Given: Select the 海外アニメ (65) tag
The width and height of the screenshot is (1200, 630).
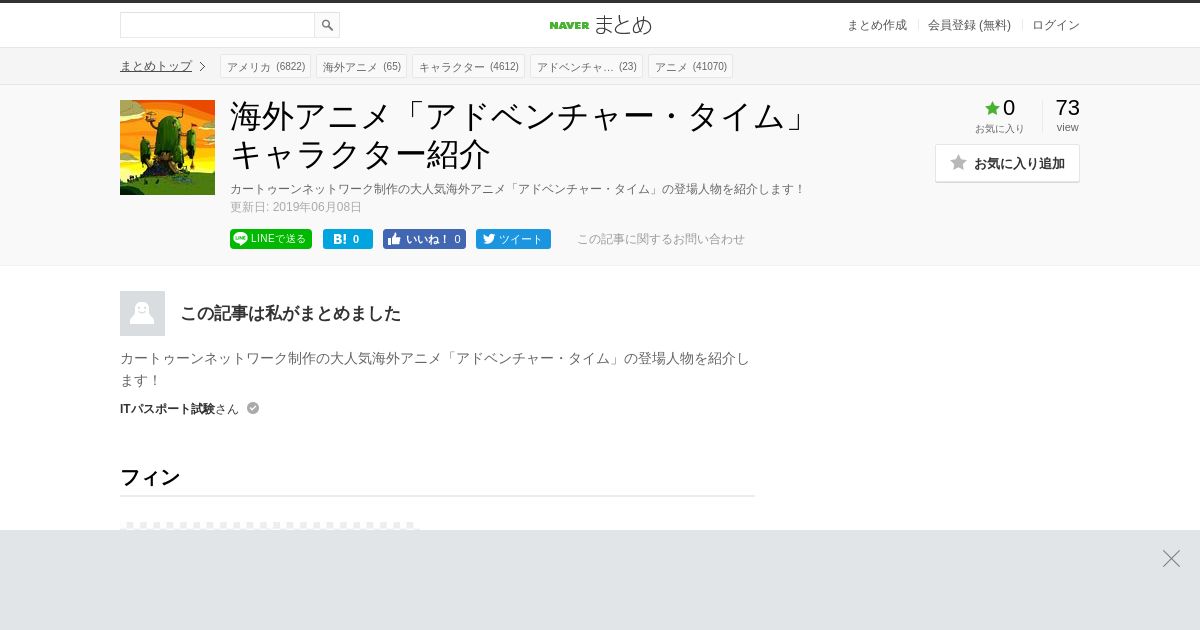Looking at the screenshot, I should [x=361, y=66].
